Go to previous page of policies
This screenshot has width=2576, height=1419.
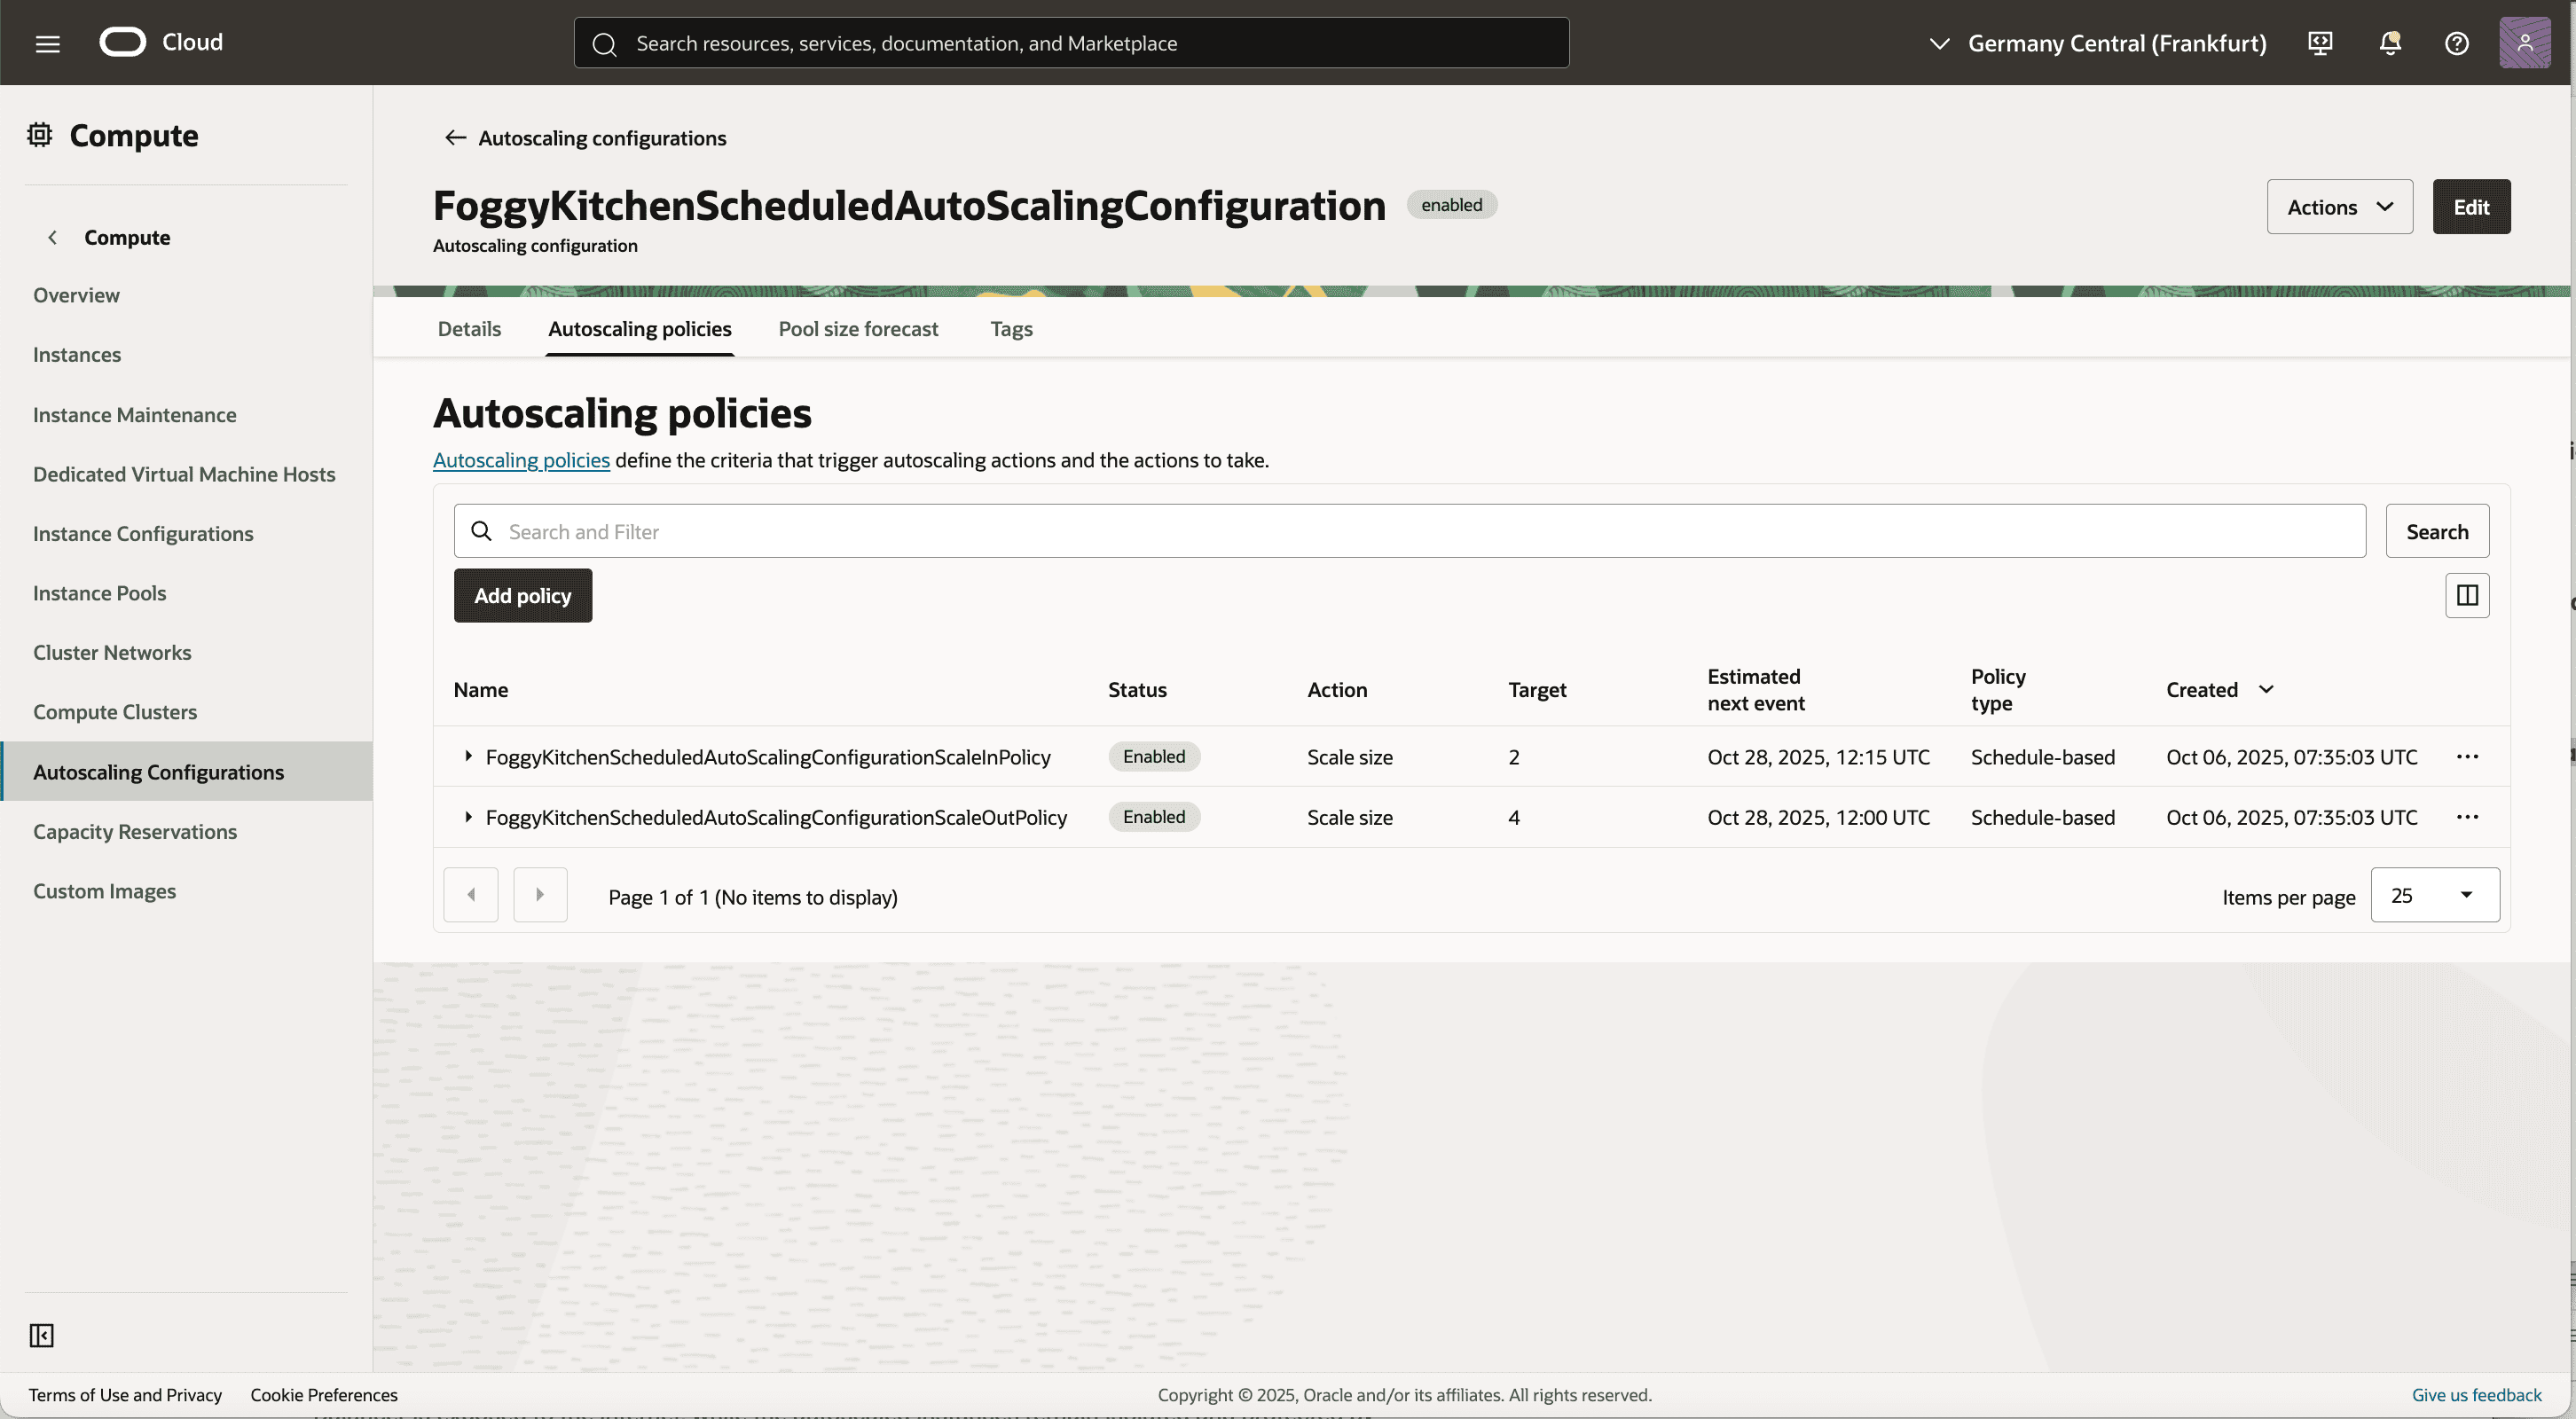pos(471,895)
